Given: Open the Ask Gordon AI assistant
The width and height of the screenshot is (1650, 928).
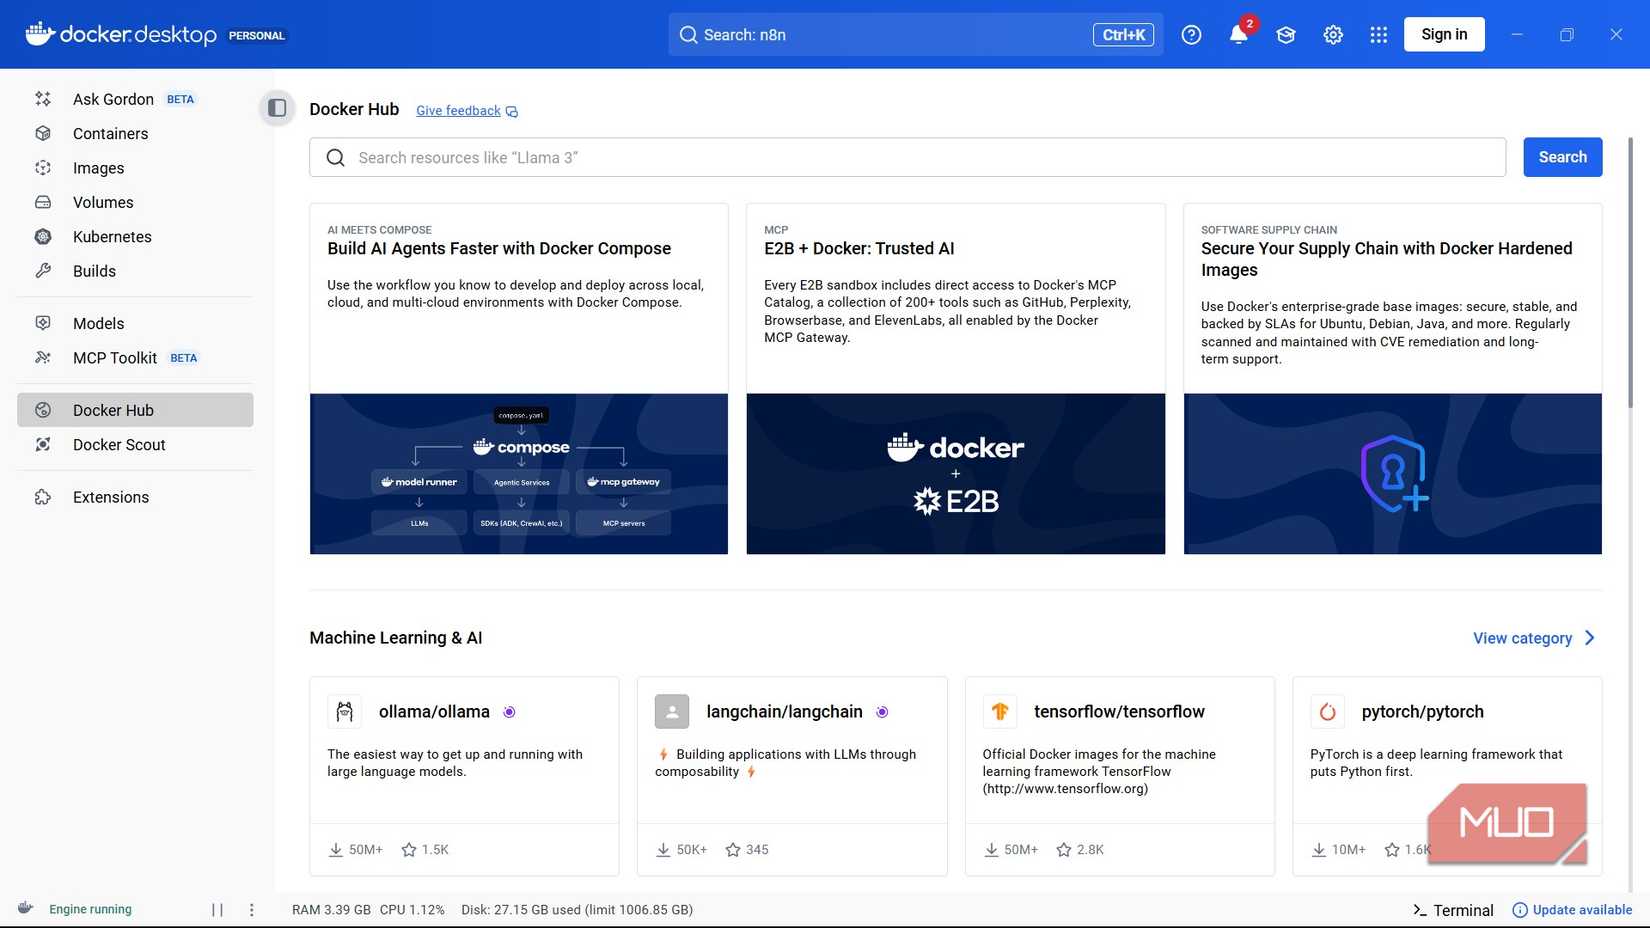Looking at the screenshot, I should coord(112,99).
